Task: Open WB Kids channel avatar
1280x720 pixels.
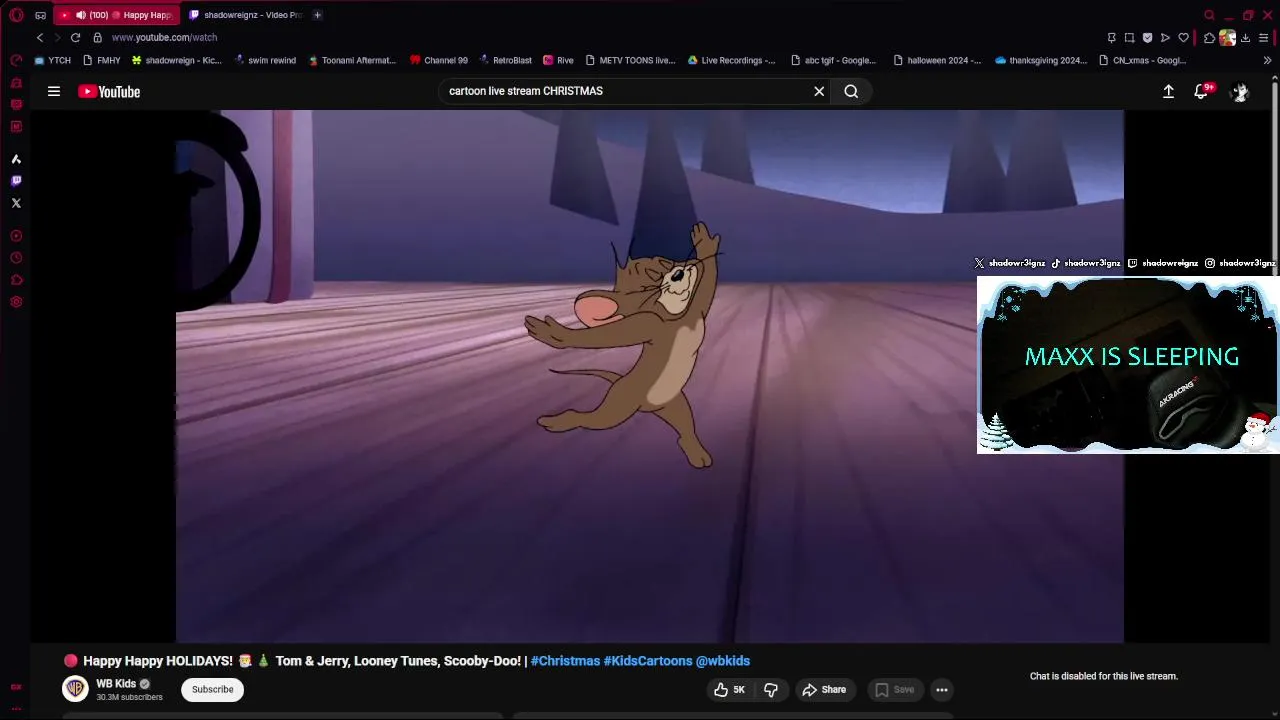Action: (x=75, y=689)
